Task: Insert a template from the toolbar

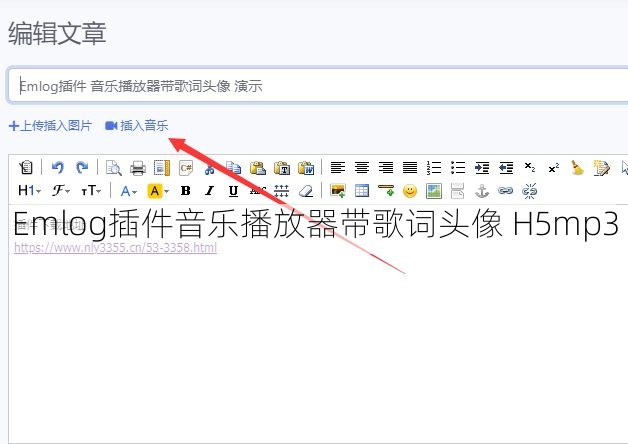Action: 162,167
